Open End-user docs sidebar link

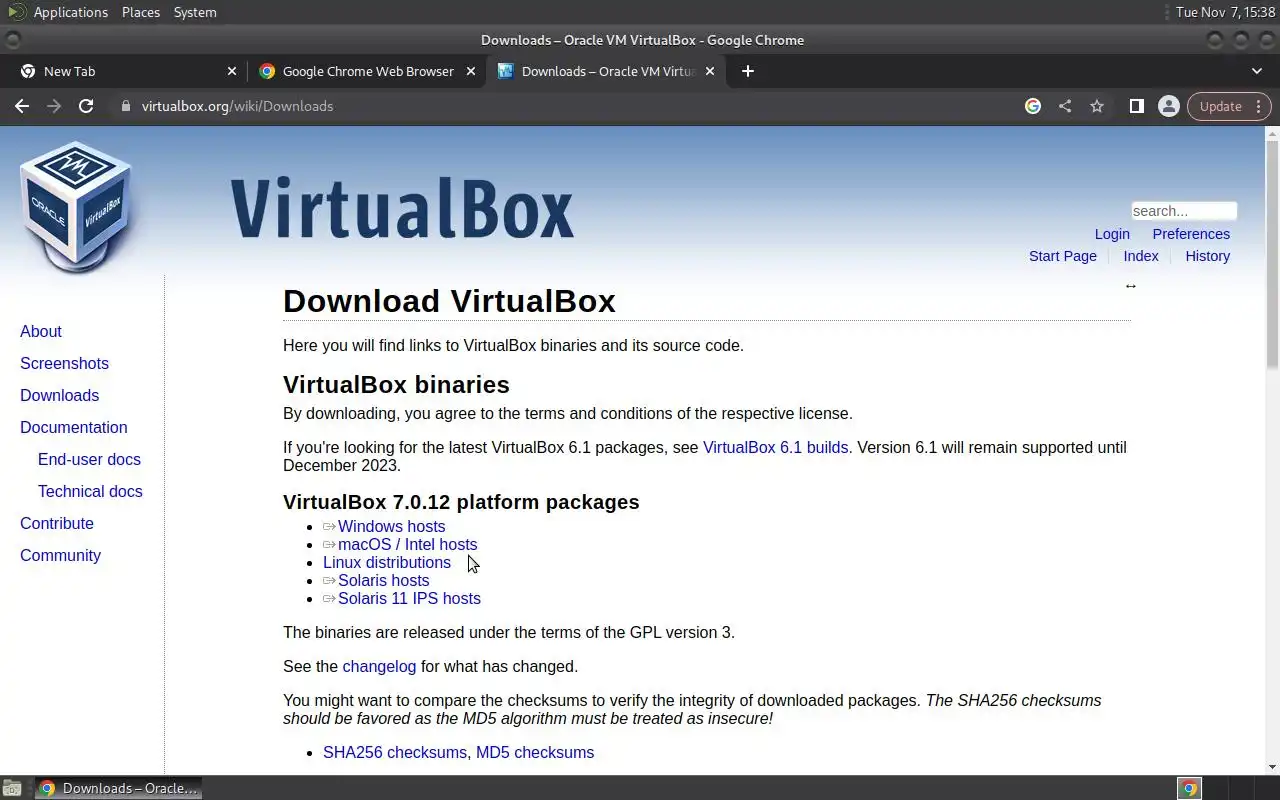tap(89, 459)
